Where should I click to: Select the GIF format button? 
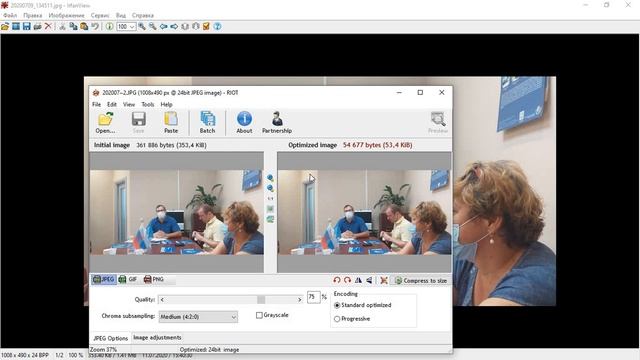pyautogui.click(x=128, y=280)
